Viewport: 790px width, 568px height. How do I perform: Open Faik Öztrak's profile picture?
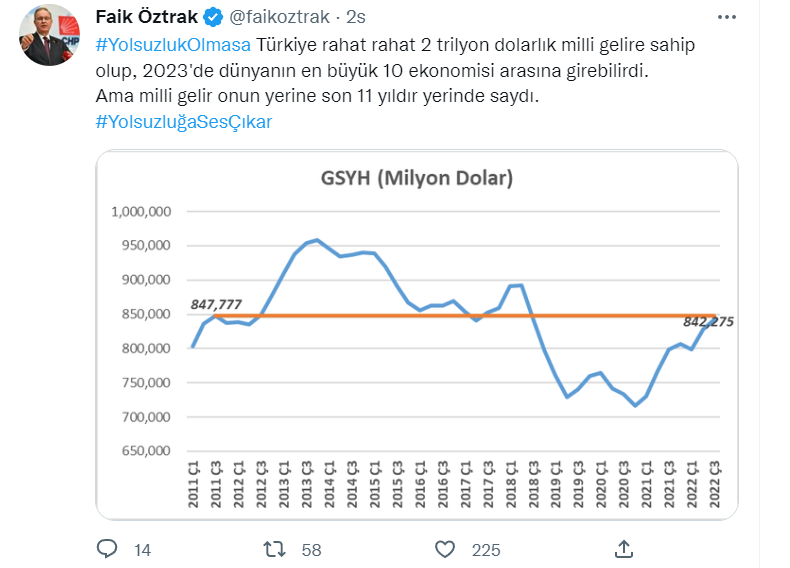[51, 35]
